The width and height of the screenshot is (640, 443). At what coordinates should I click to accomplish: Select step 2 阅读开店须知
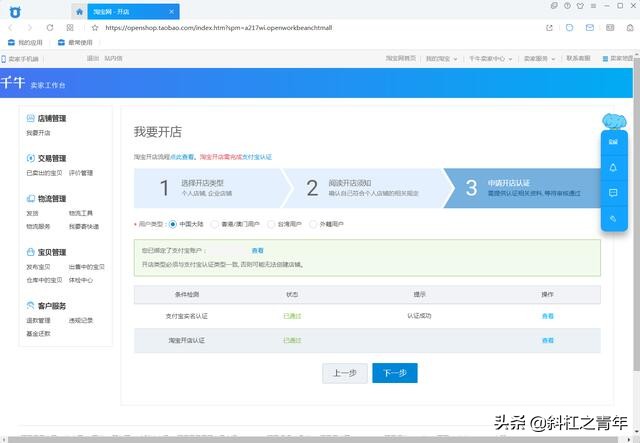click(363, 188)
